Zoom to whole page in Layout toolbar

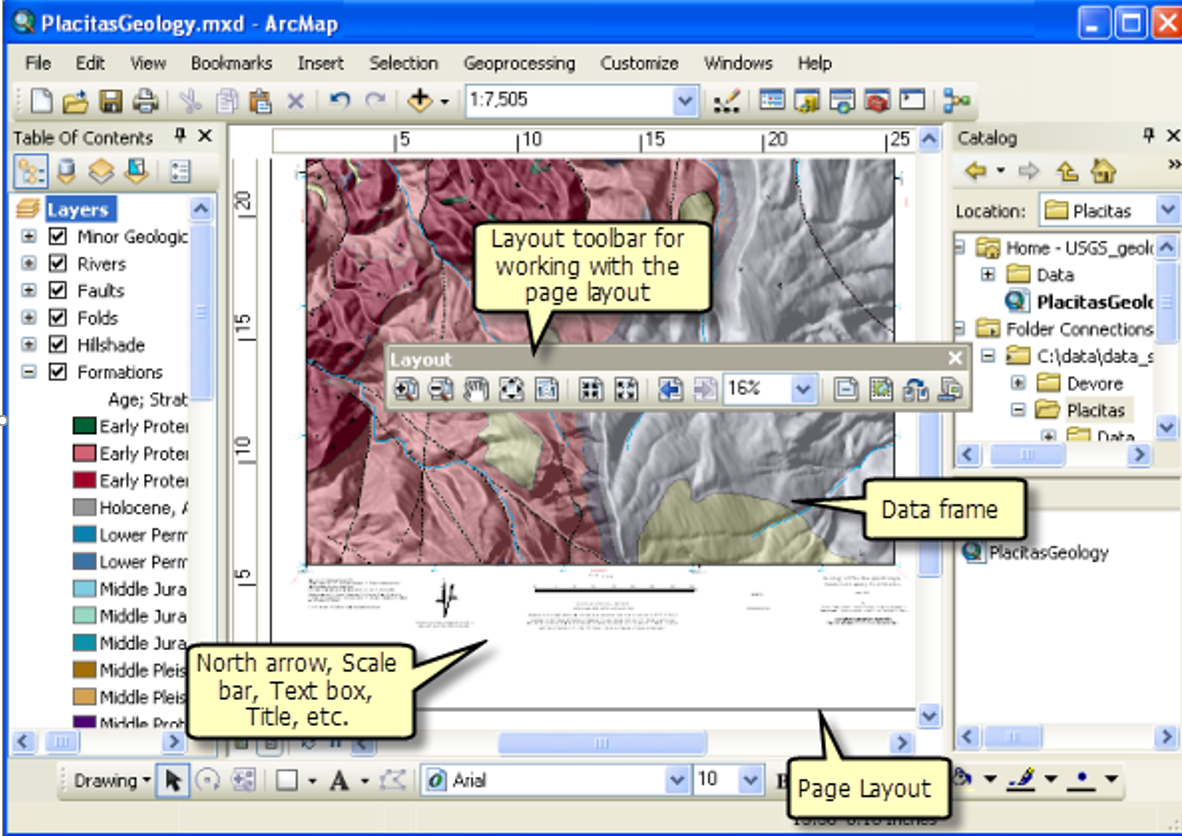[511, 390]
